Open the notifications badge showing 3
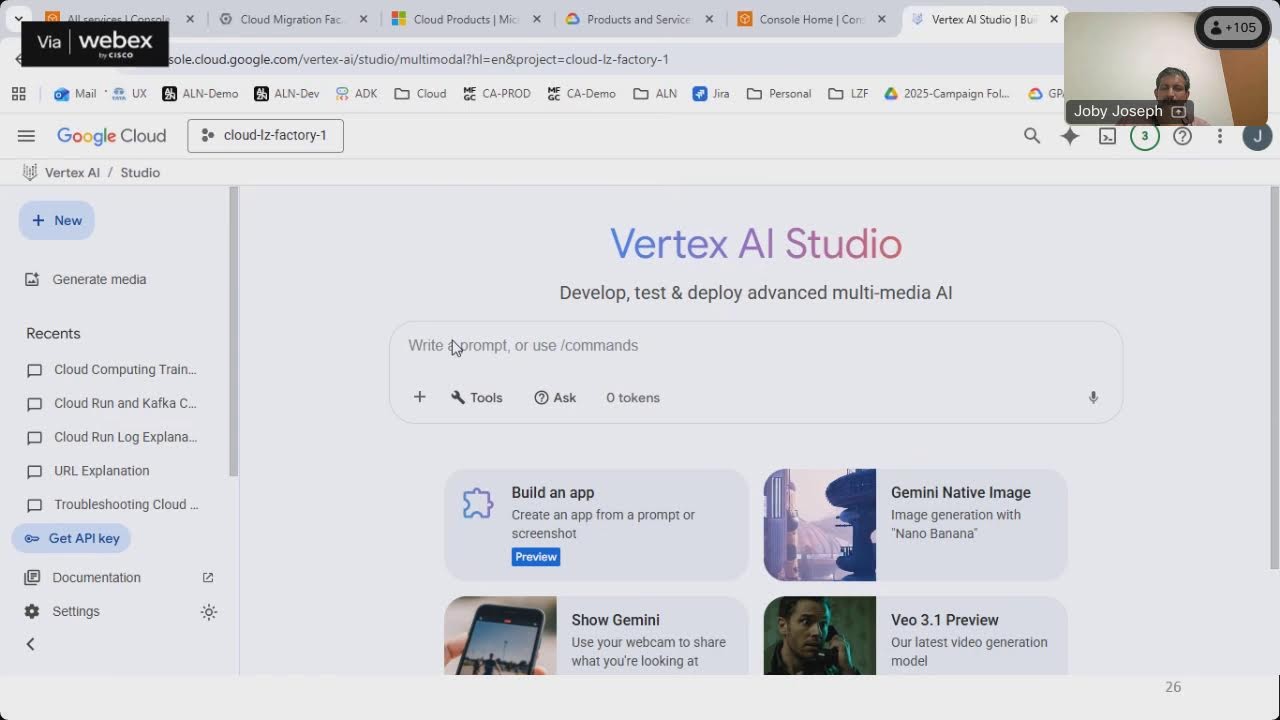Viewport: 1280px width, 720px height. click(1145, 136)
